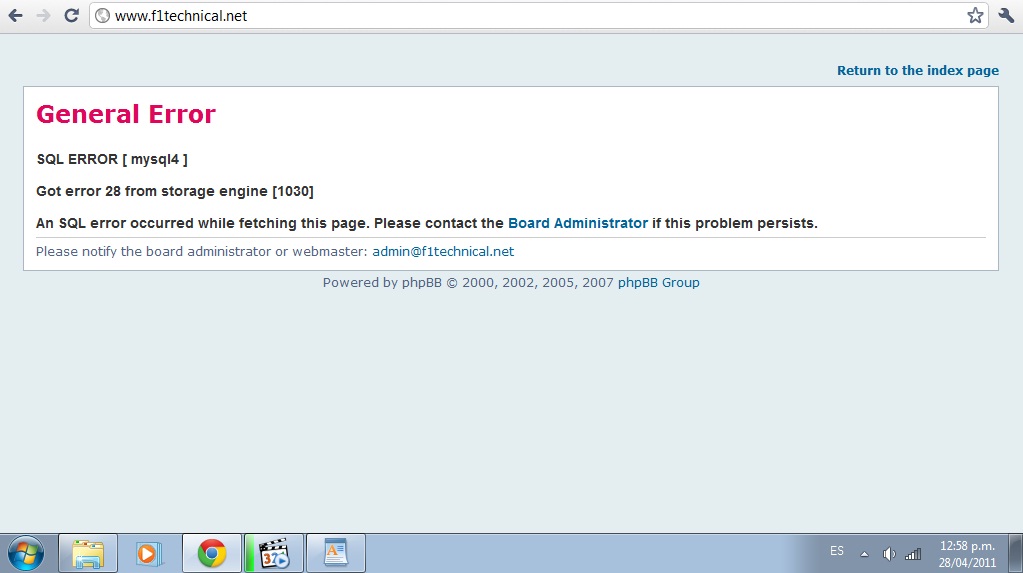1023x573 pixels.
Task: Click the globe site info icon
Action: point(102,16)
